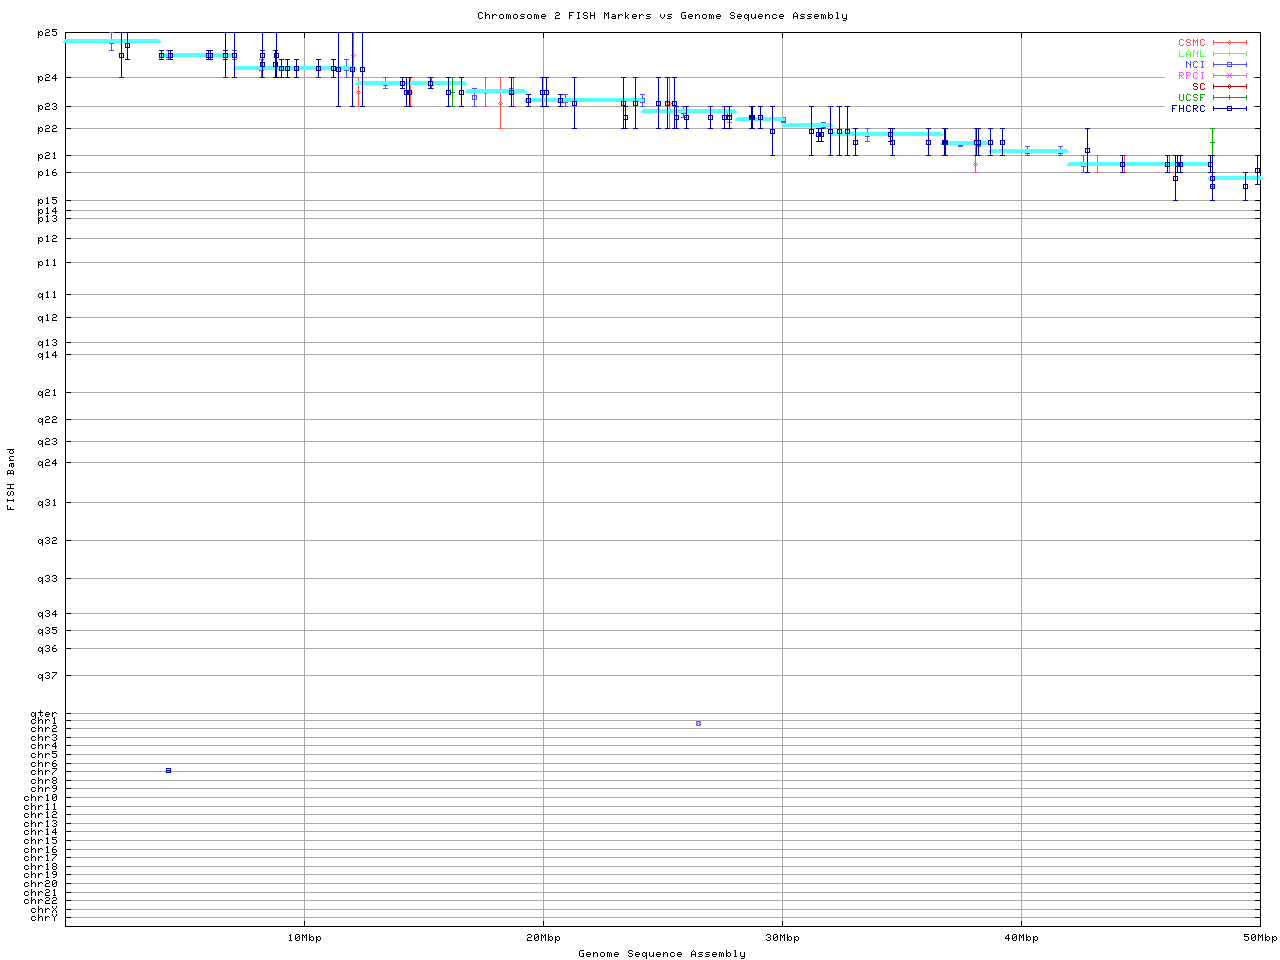
Task: Click the FHCRC legend text label
Action: tap(1188, 109)
